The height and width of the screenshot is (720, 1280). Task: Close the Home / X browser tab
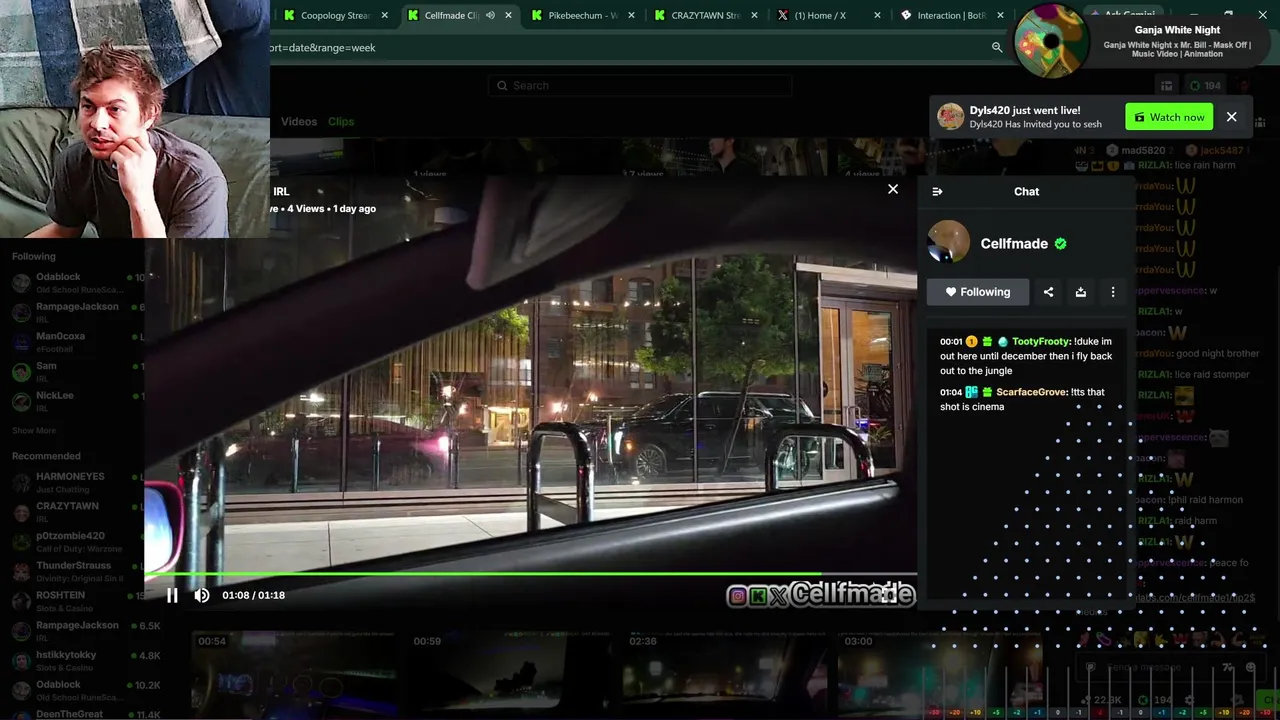point(877,16)
